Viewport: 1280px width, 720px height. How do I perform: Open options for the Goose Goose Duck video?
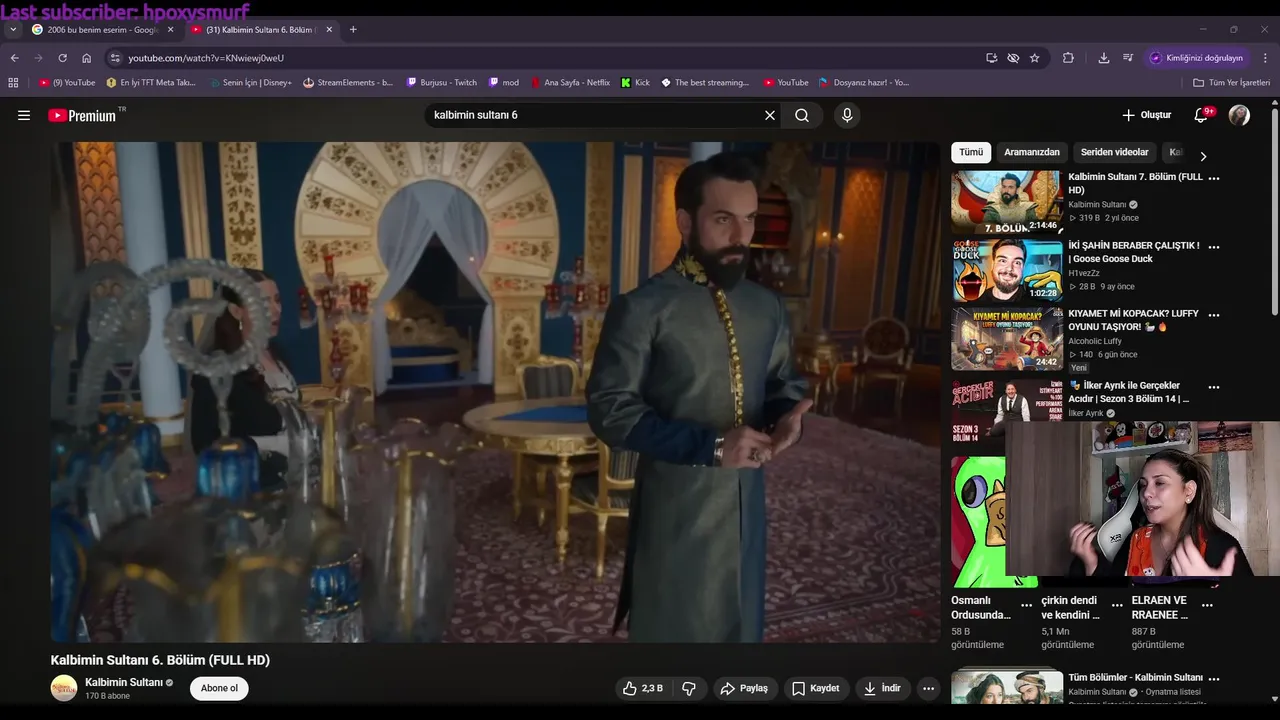click(1214, 247)
